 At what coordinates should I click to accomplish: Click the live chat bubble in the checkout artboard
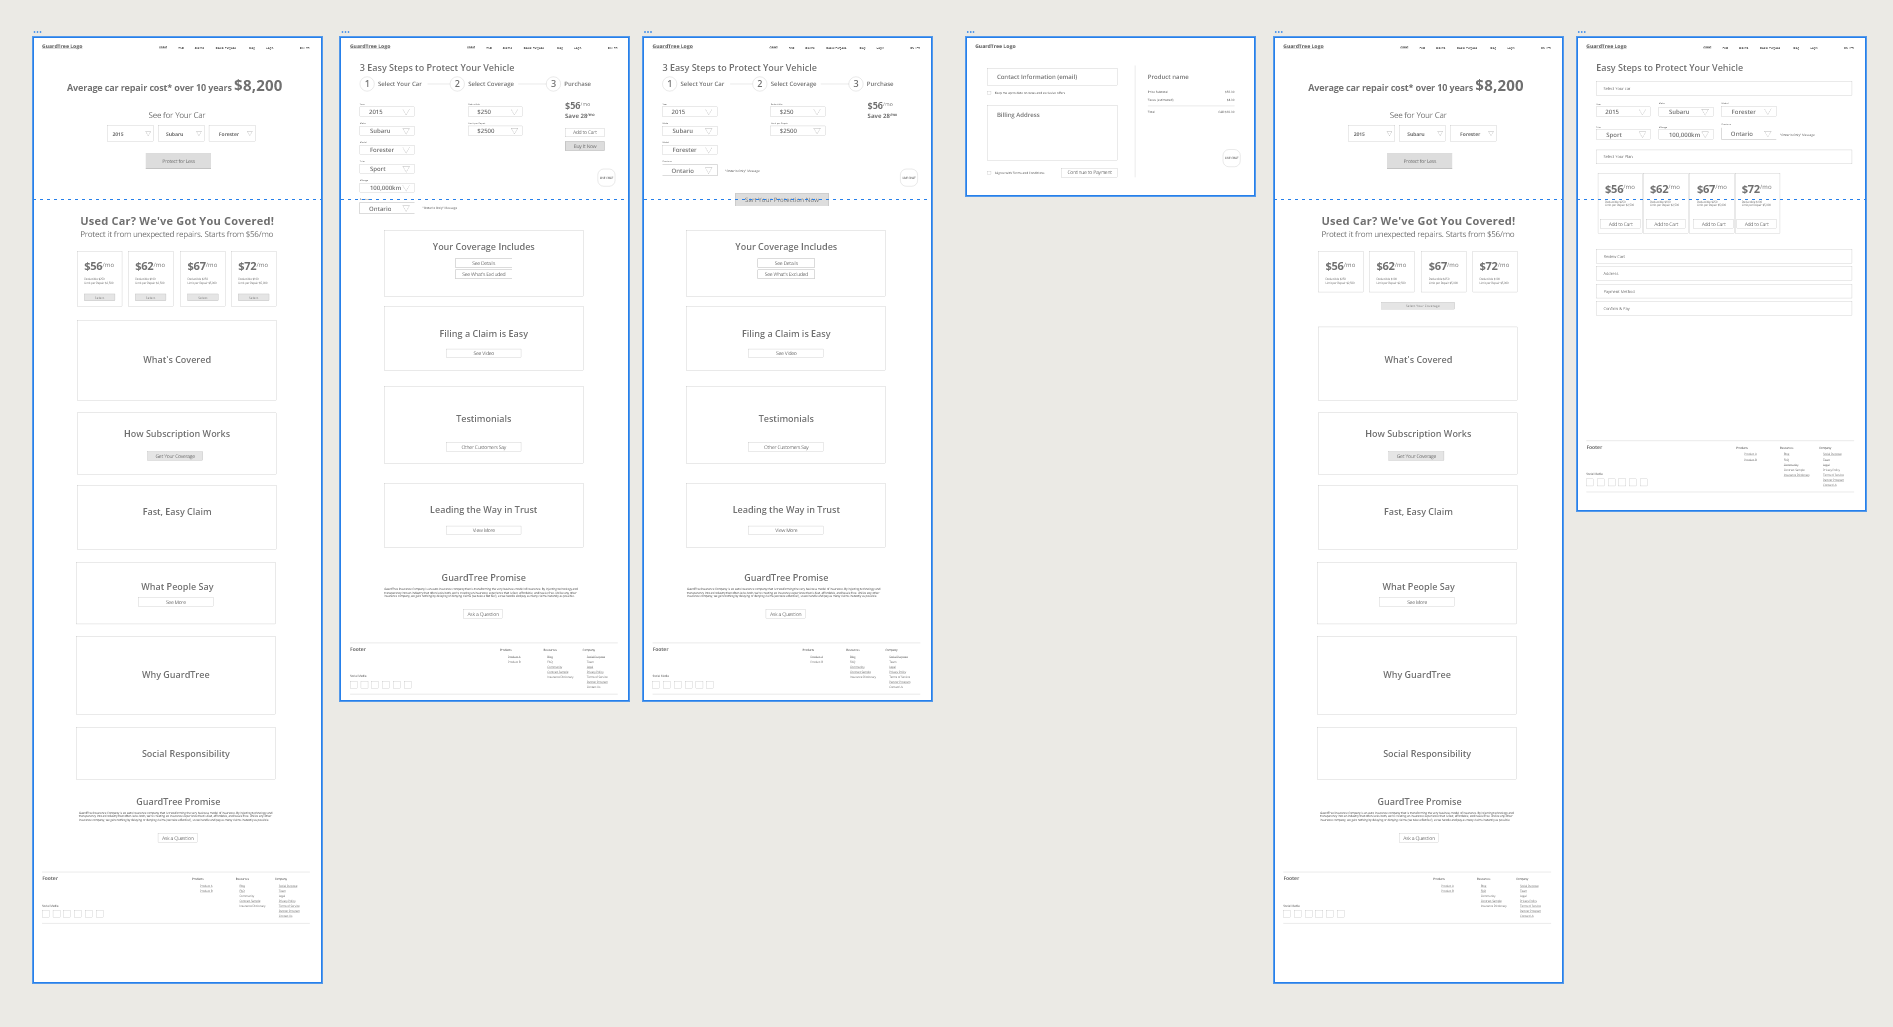pos(1231,157)
